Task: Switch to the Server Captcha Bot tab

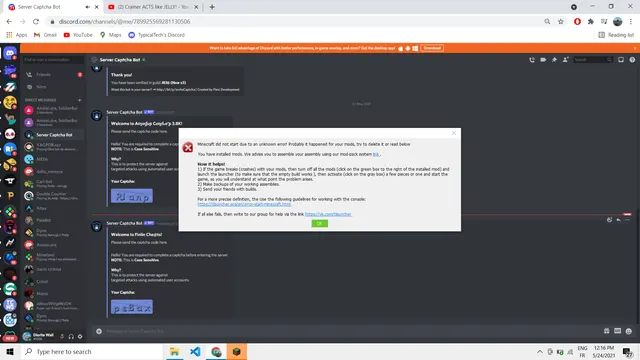Action: pyautogui.click(x=45, y=7)
